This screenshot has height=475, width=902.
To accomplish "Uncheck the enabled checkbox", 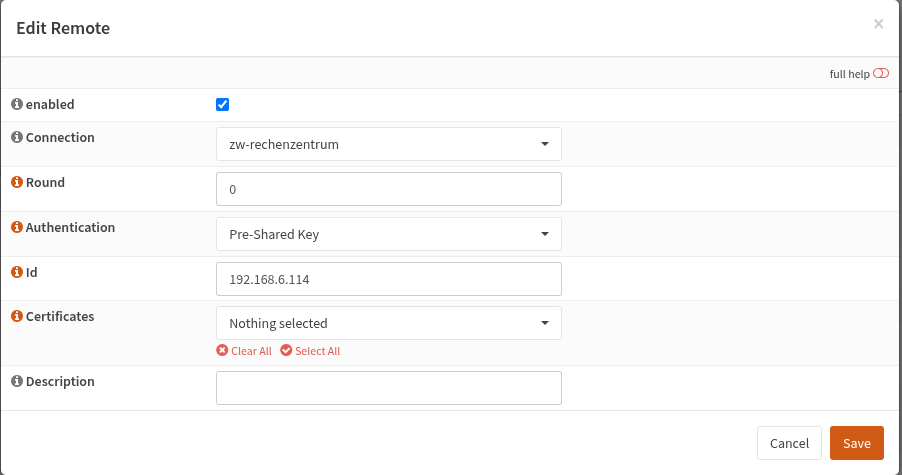I will click(223, 105).
